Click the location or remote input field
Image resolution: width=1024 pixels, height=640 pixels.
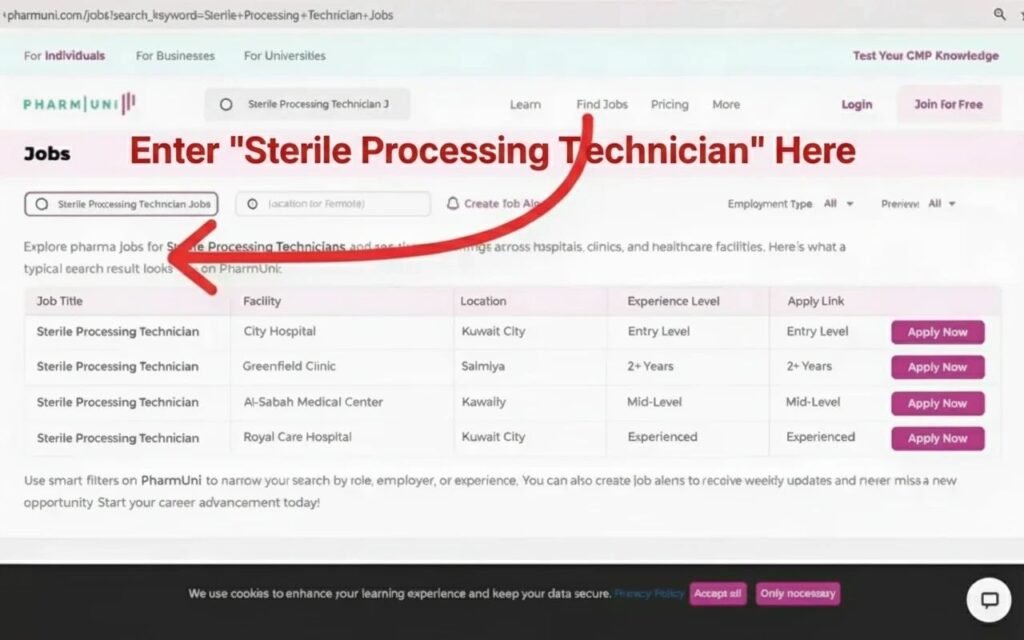click(x=340, y=204)
